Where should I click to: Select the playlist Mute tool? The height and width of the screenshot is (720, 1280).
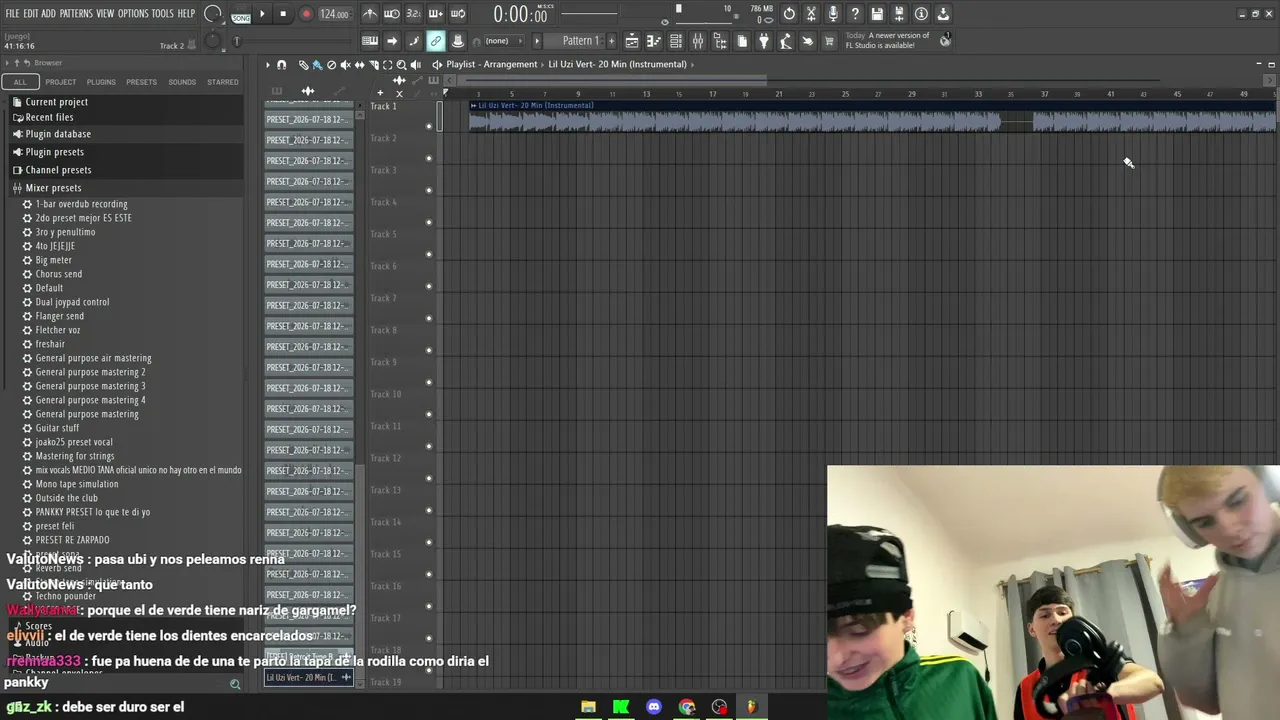click(x=345, y=65)
